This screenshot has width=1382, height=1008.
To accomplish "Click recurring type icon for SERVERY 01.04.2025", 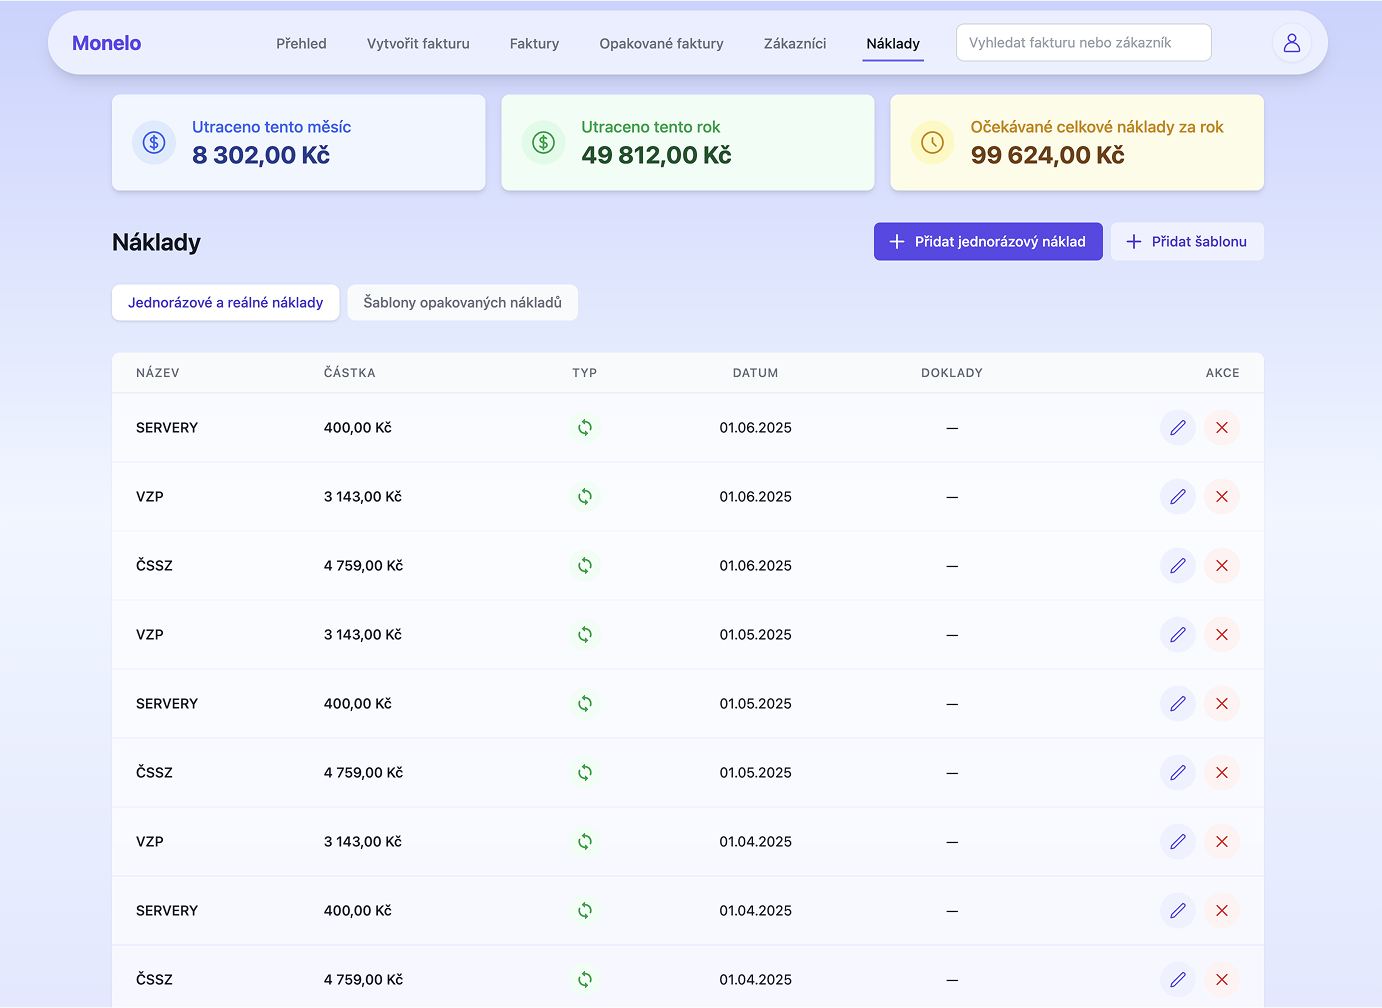I will [x=585, y=911].
